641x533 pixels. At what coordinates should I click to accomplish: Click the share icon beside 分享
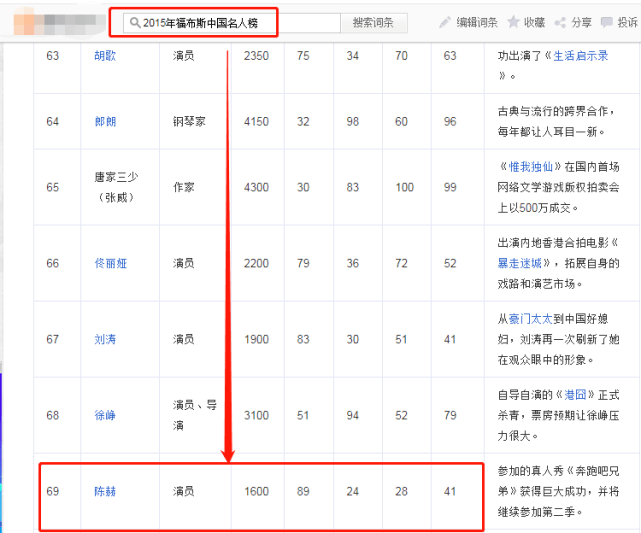pos(561,22)
